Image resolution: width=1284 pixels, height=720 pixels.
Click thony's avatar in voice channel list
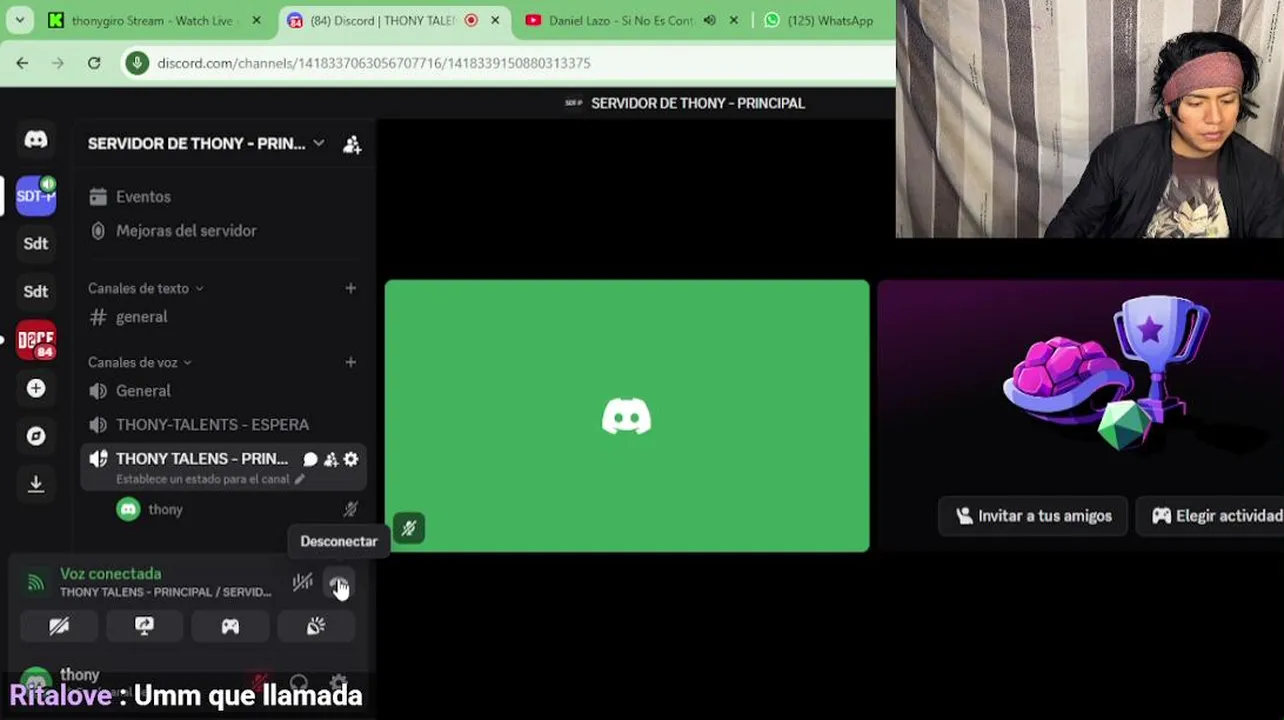[x=128, y=509]
